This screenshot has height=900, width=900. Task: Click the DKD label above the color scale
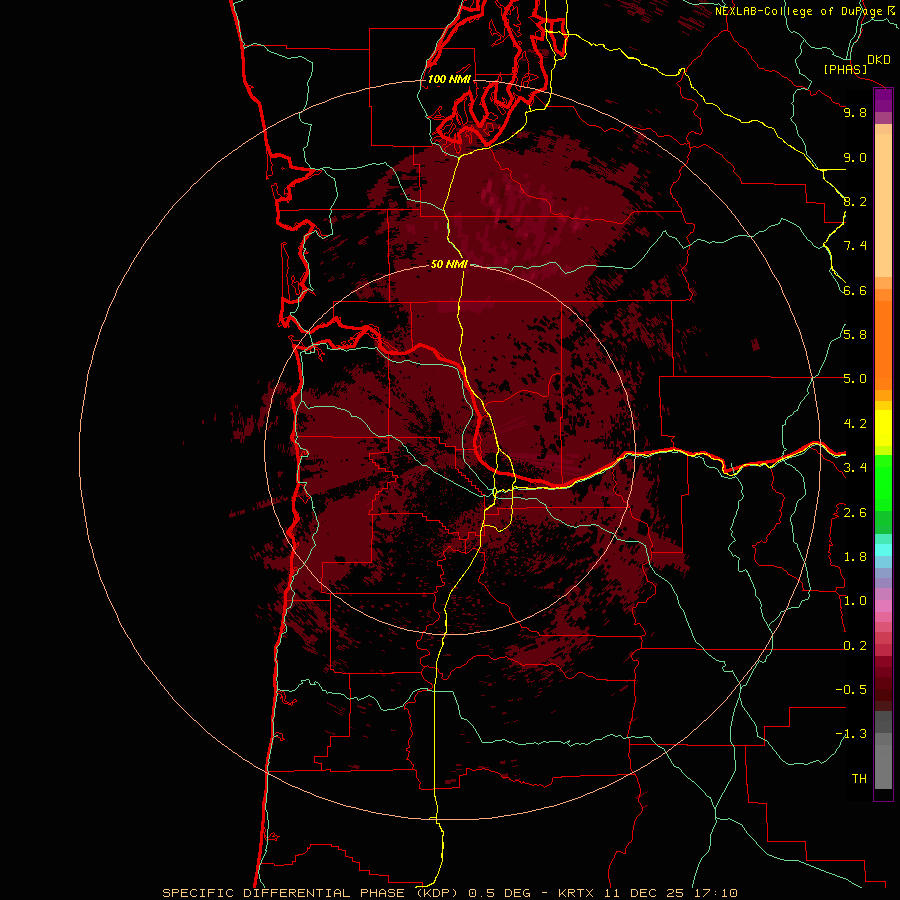879,59
